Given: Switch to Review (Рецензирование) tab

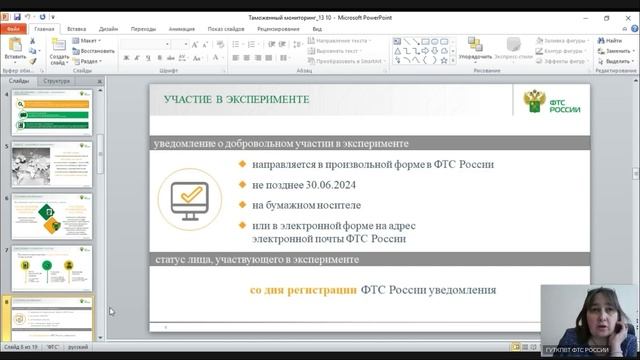Looking at the screenshot, I should coord(278,29).
